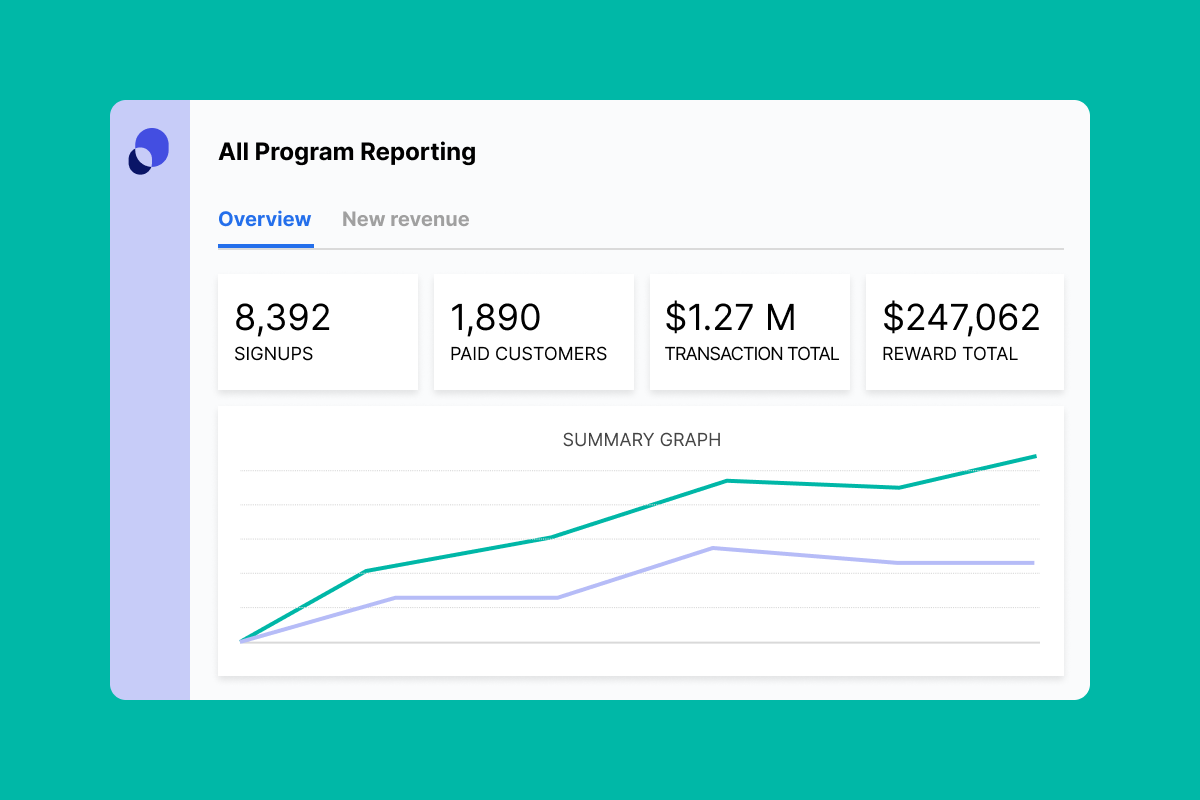
Task: Click the Signups stat card
Action: pyautogui.click(x=318, y=331)
